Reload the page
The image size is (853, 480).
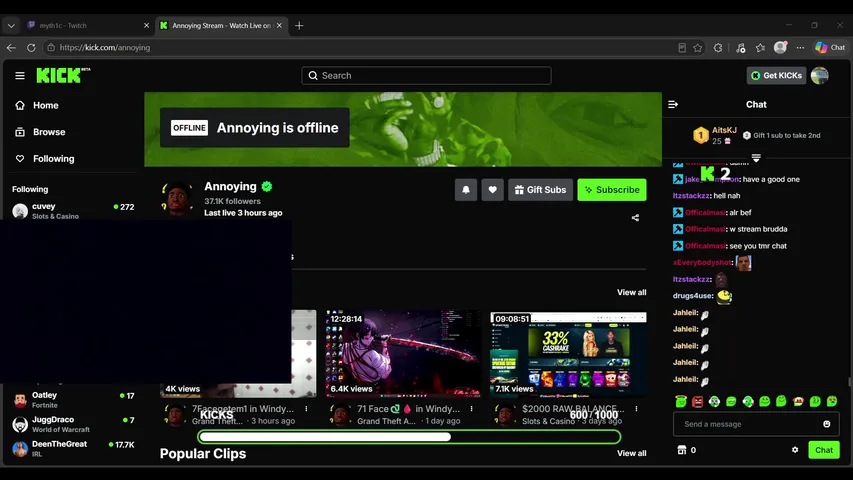point(31,48)
